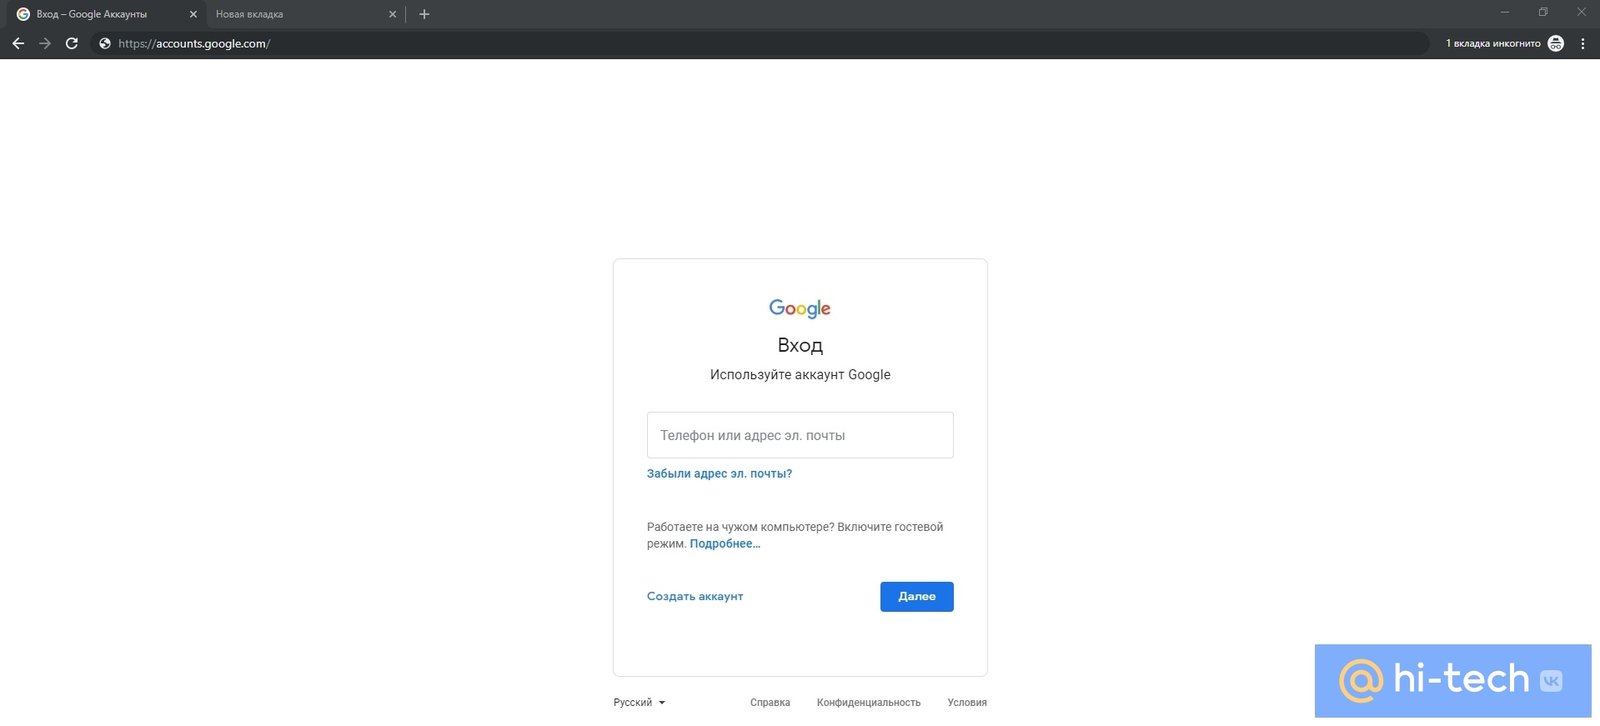Click the 'Вход' heading text
This screenshot has height=726, width=1600.
pos(800,345)
